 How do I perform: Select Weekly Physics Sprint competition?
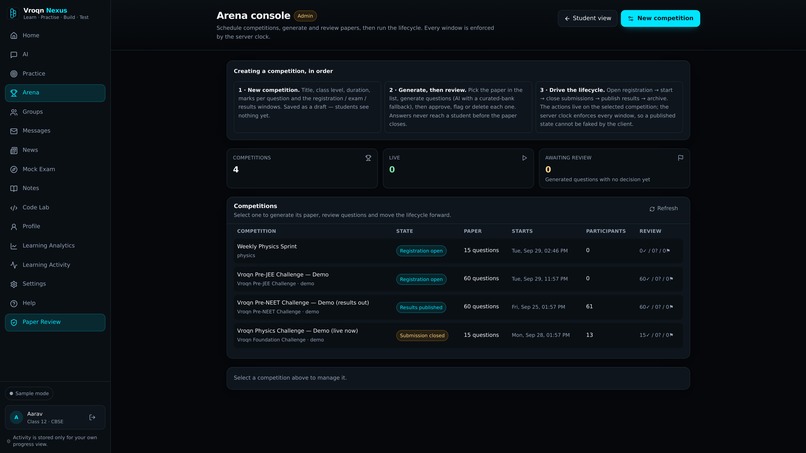[458, 251]
